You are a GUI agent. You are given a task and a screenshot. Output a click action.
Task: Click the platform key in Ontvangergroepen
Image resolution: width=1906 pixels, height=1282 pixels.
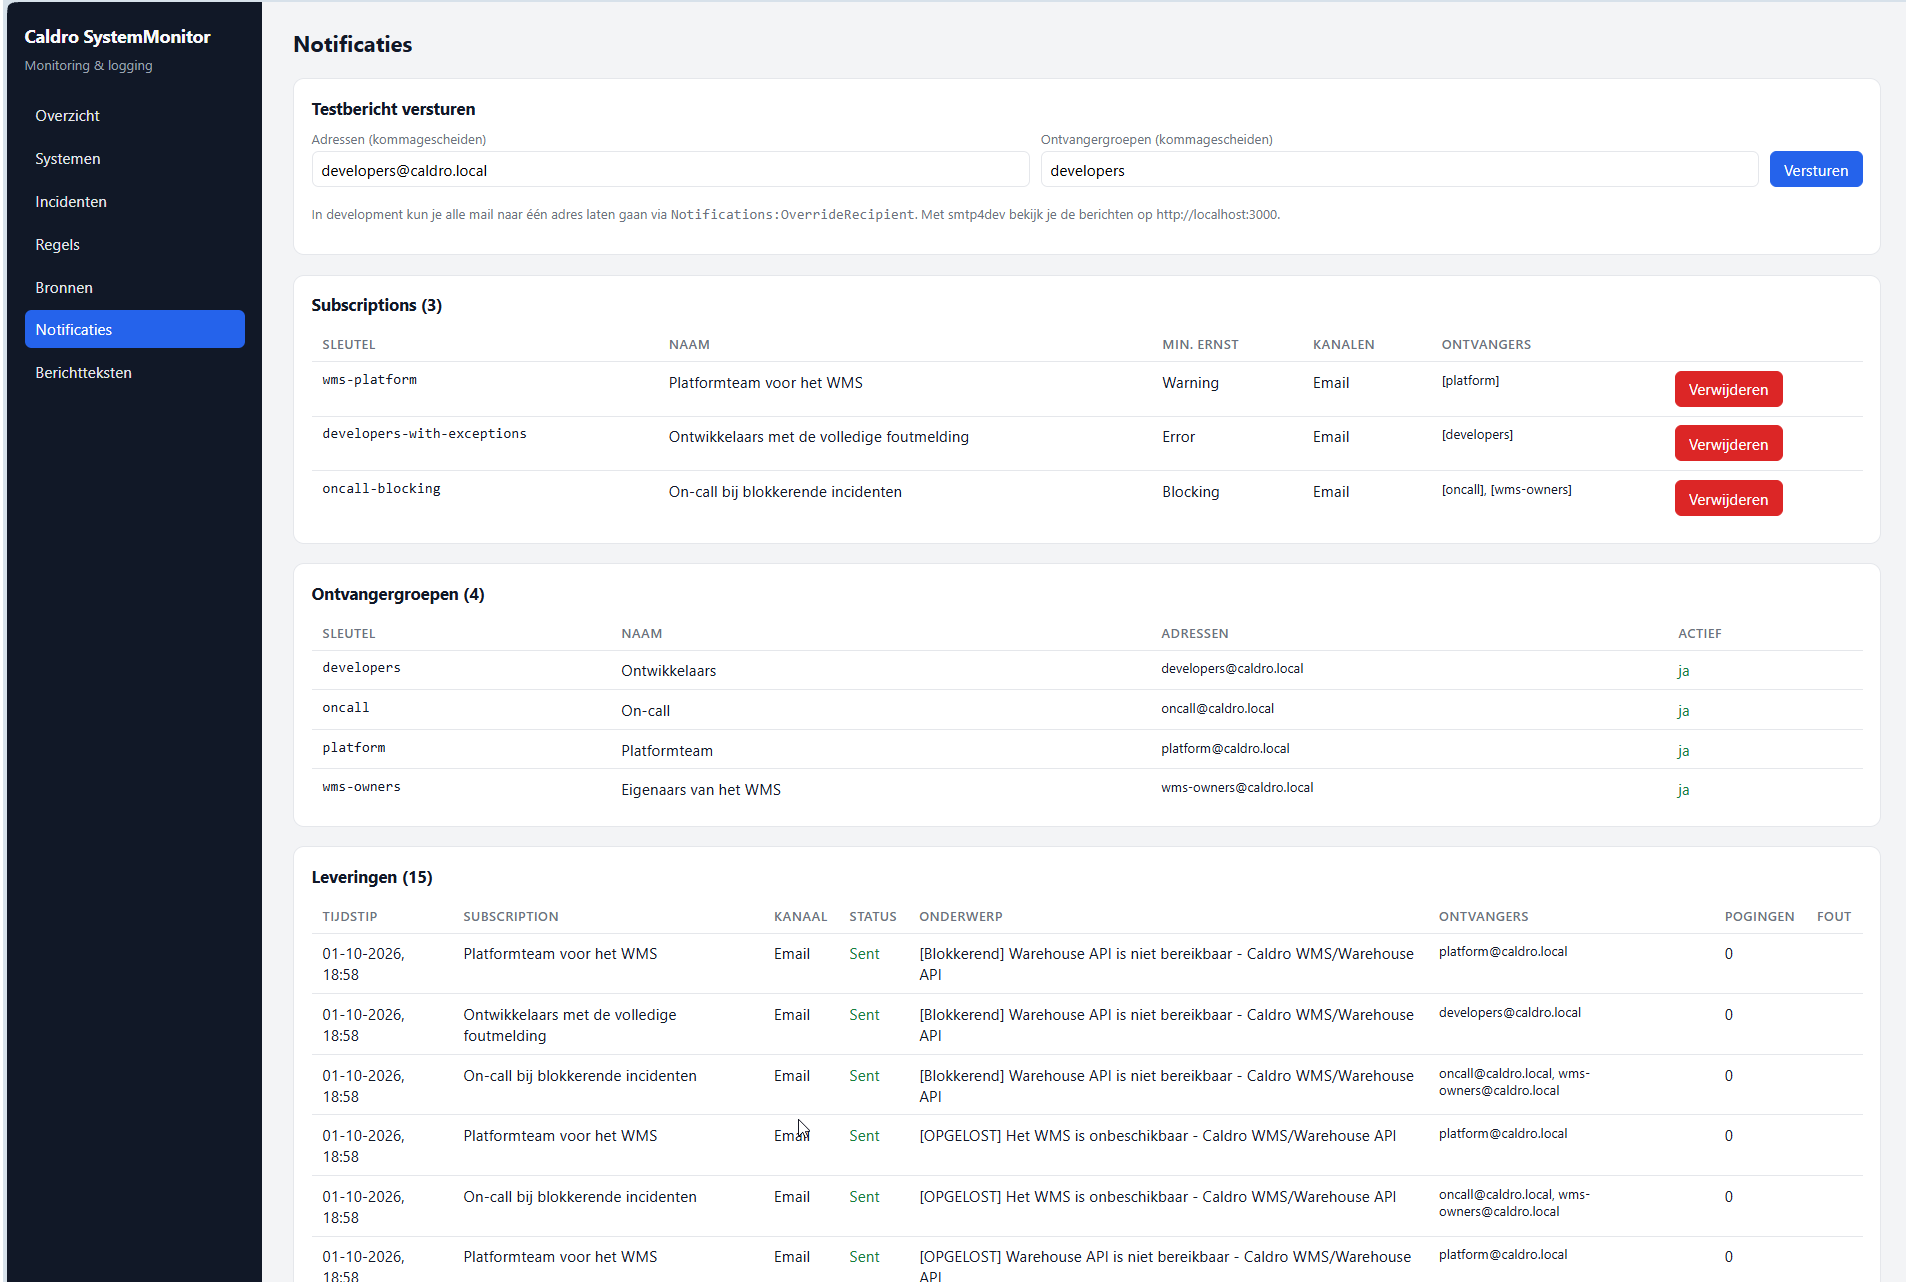tap(353, 748)
